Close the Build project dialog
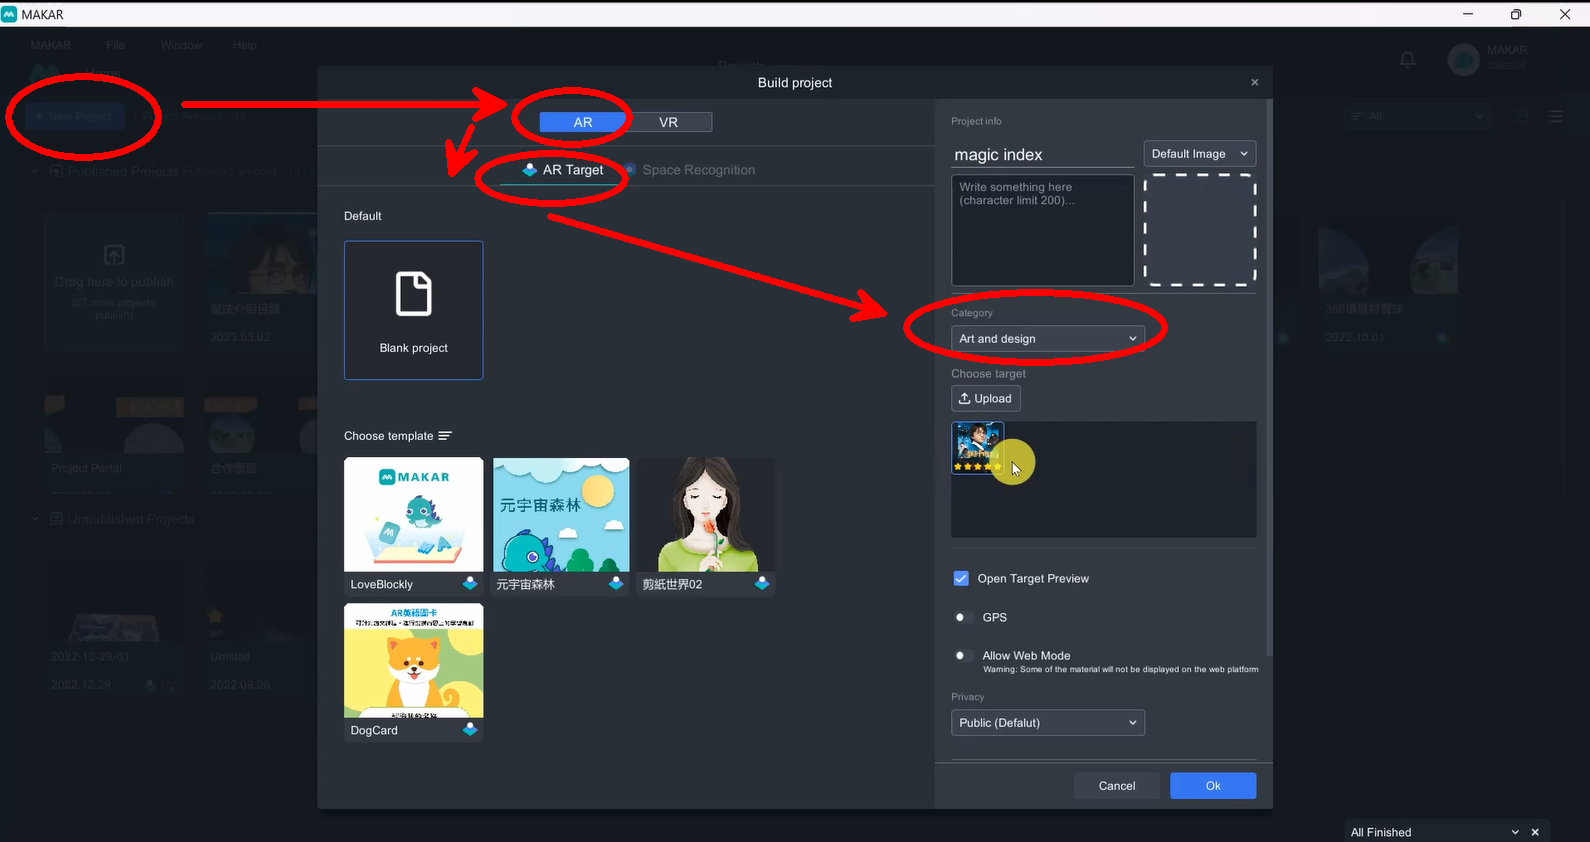Screen dimensions: 1590x842 (x=1254, y=82)
